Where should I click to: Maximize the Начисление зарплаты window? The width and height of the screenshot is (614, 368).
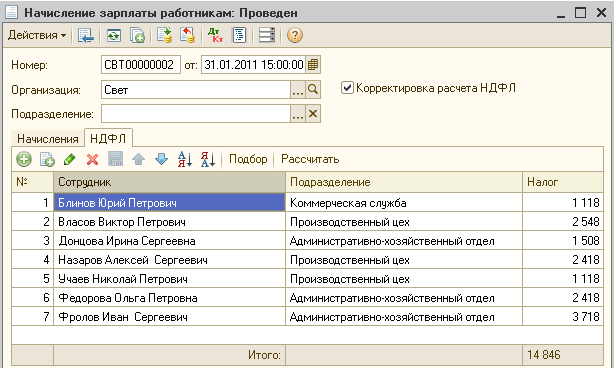click(x=581, y=13)
